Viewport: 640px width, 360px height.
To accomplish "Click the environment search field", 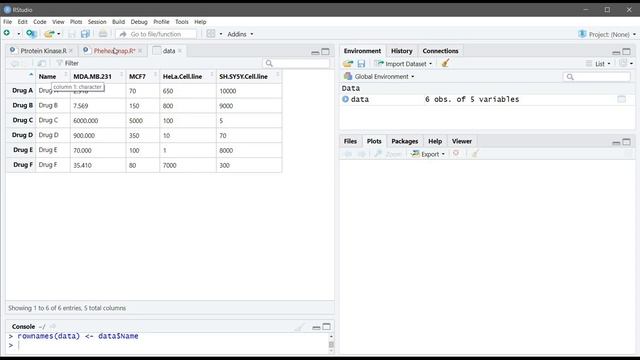I will [597, 77].
